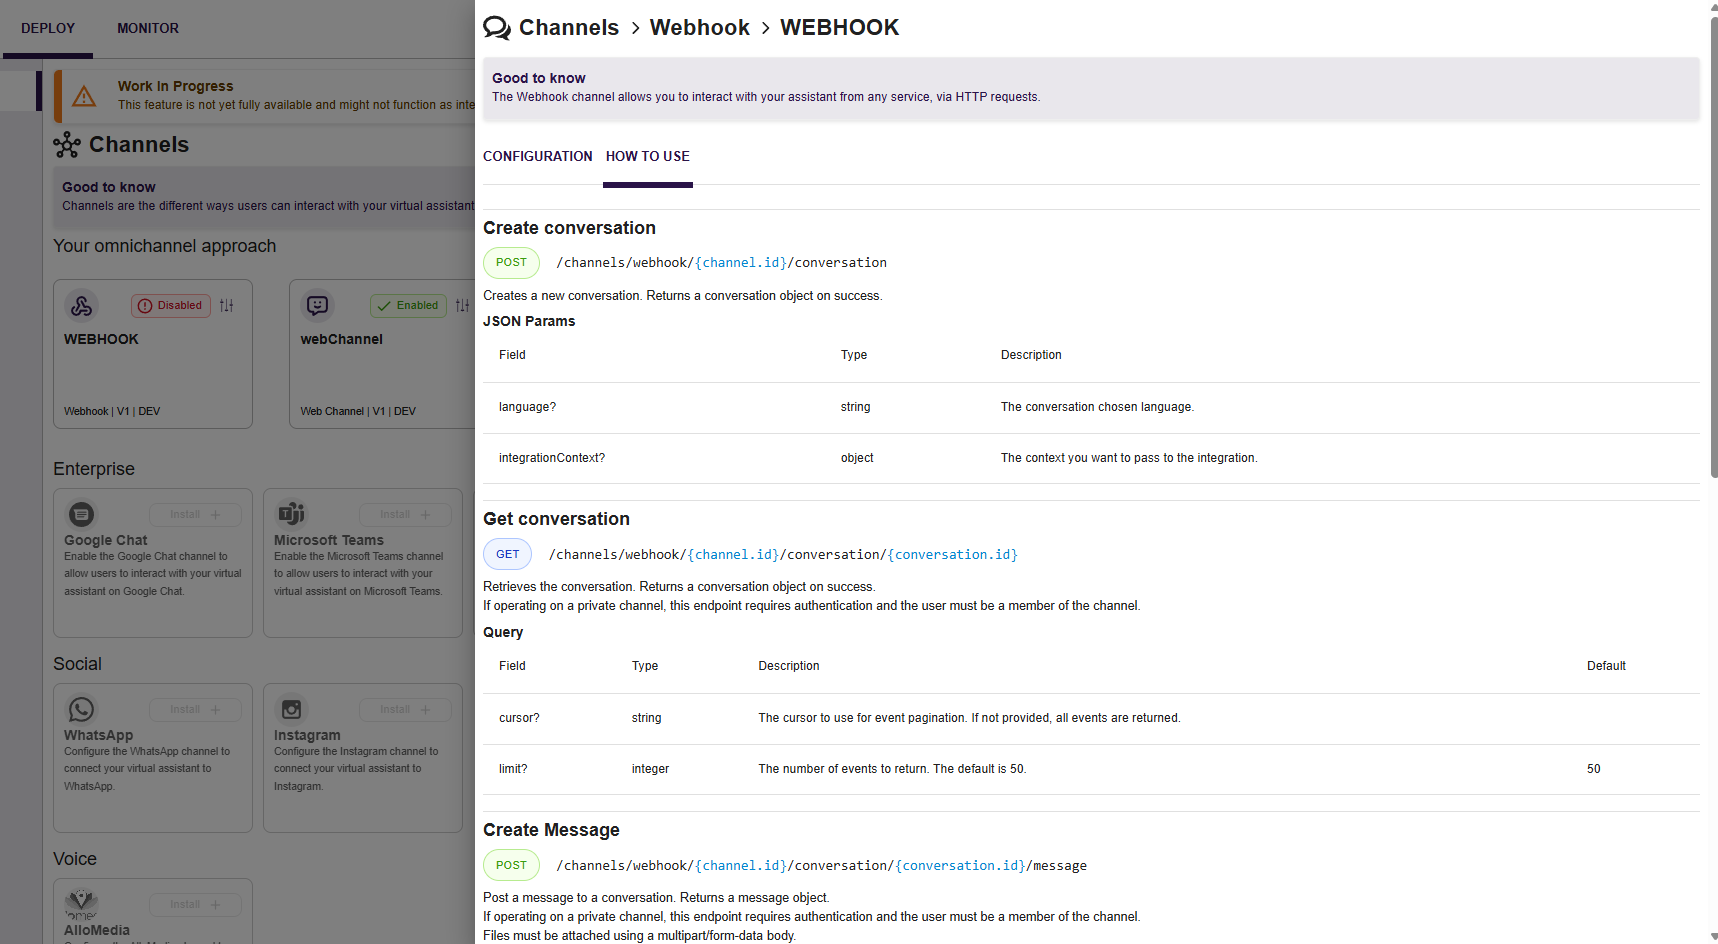Image resolution: width=1718 pixels, height=944 pixels.
Task: Click the Enabled status badge on webChannel
Action: point(408,306)
